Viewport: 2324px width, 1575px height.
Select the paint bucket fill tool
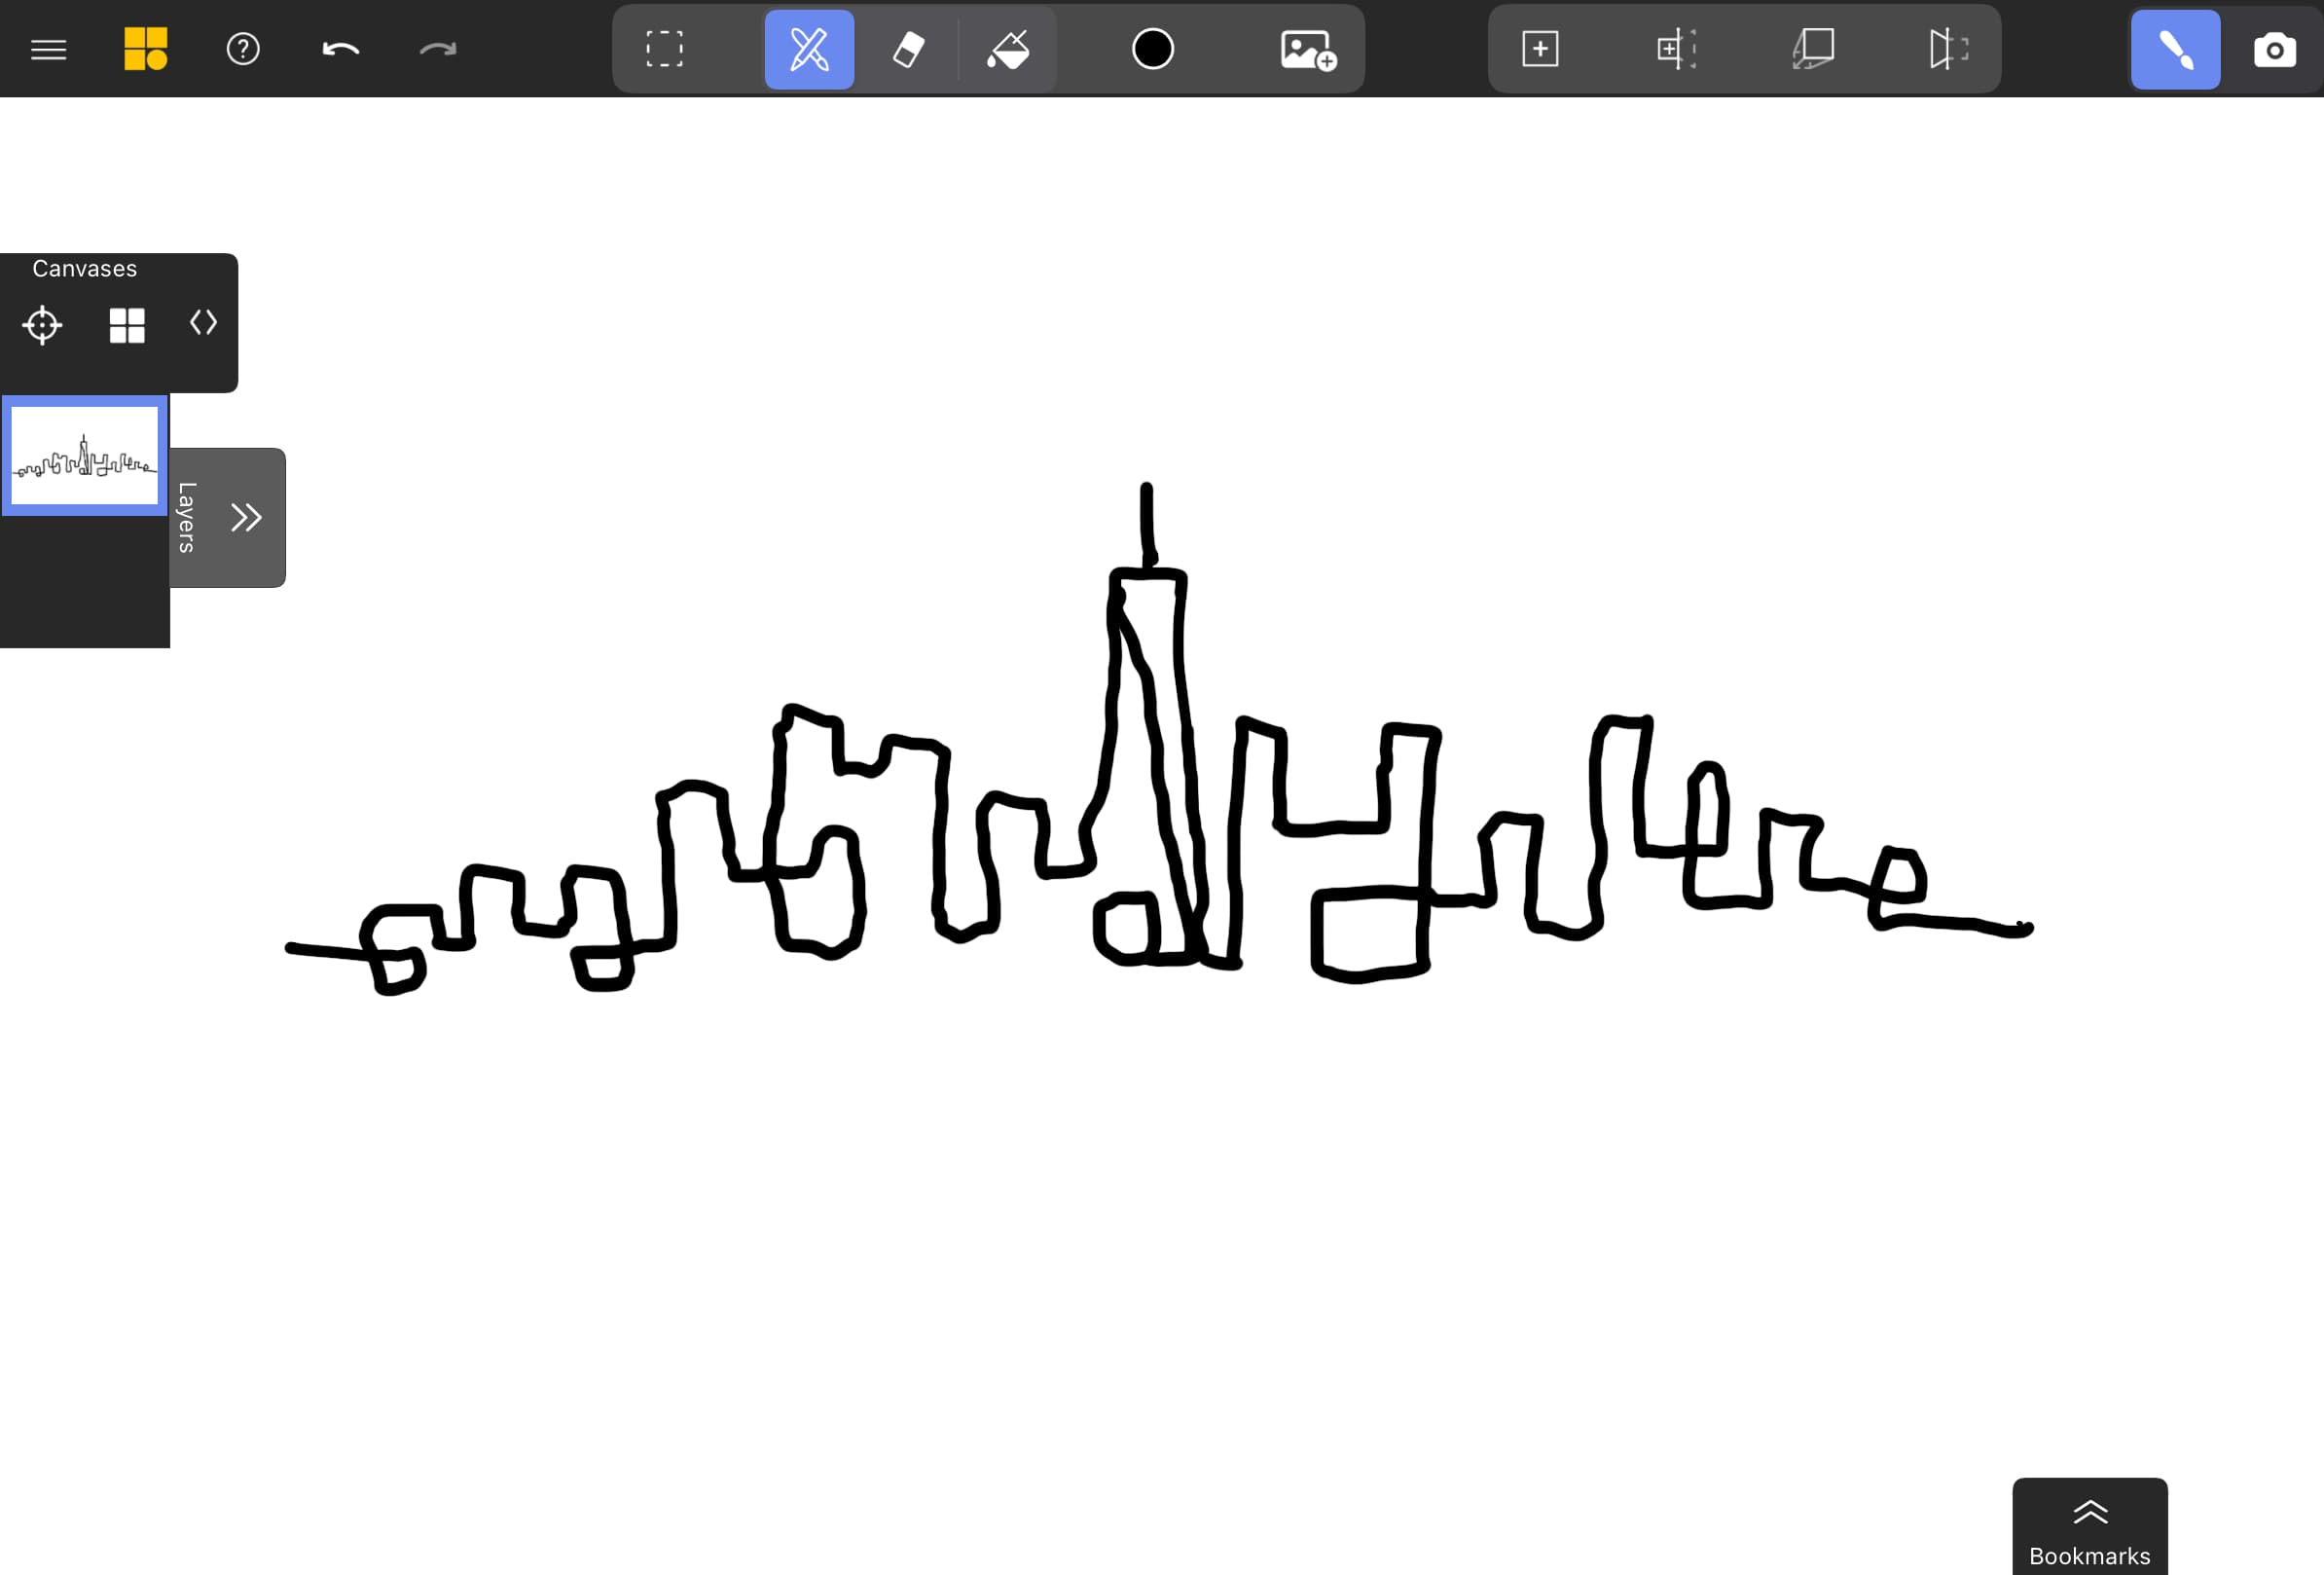coord(1008,49)
